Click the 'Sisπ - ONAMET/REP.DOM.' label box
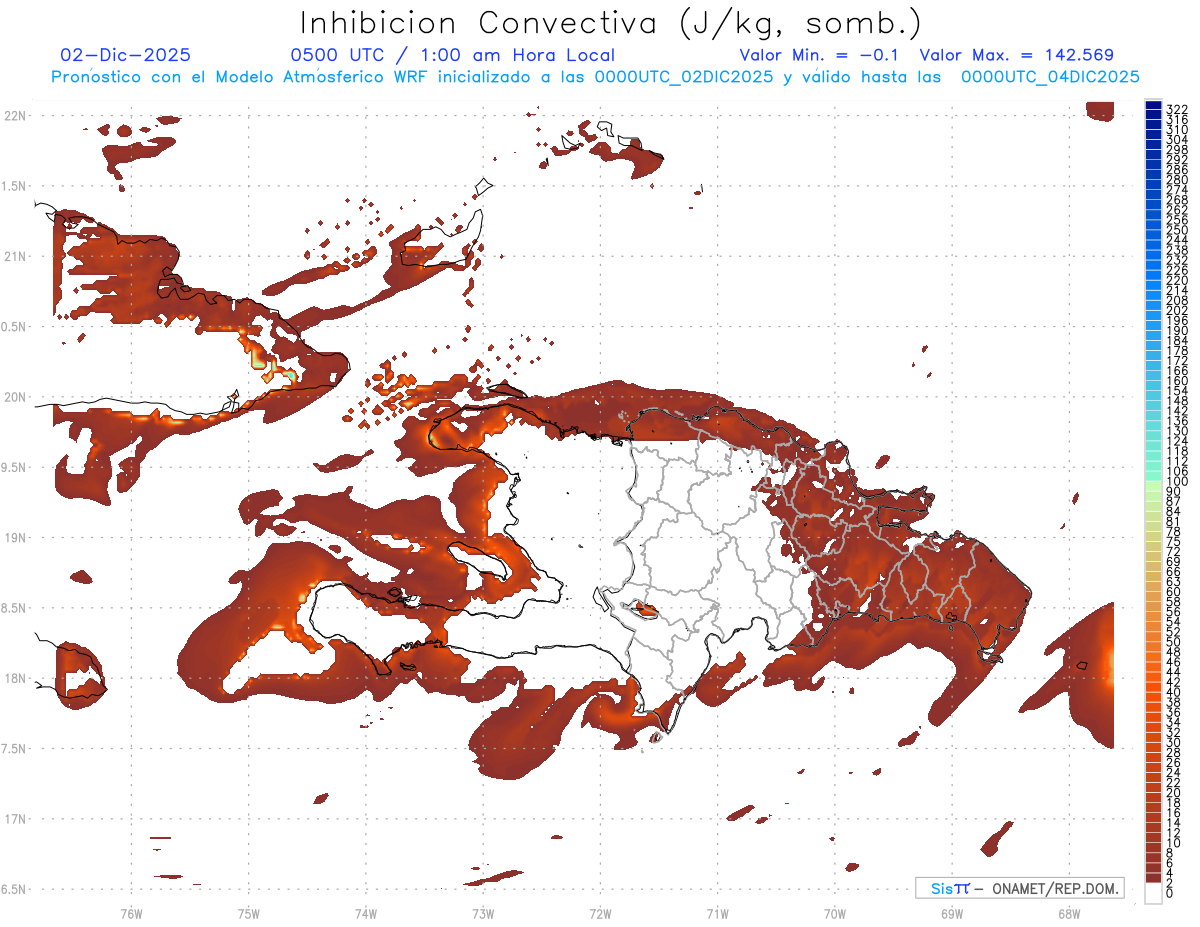The image size is (1200, 927). [1019, 888]
